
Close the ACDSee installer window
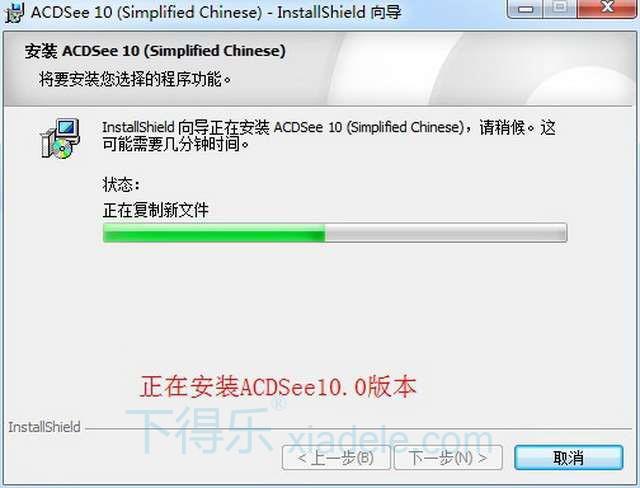click(608, 8)
